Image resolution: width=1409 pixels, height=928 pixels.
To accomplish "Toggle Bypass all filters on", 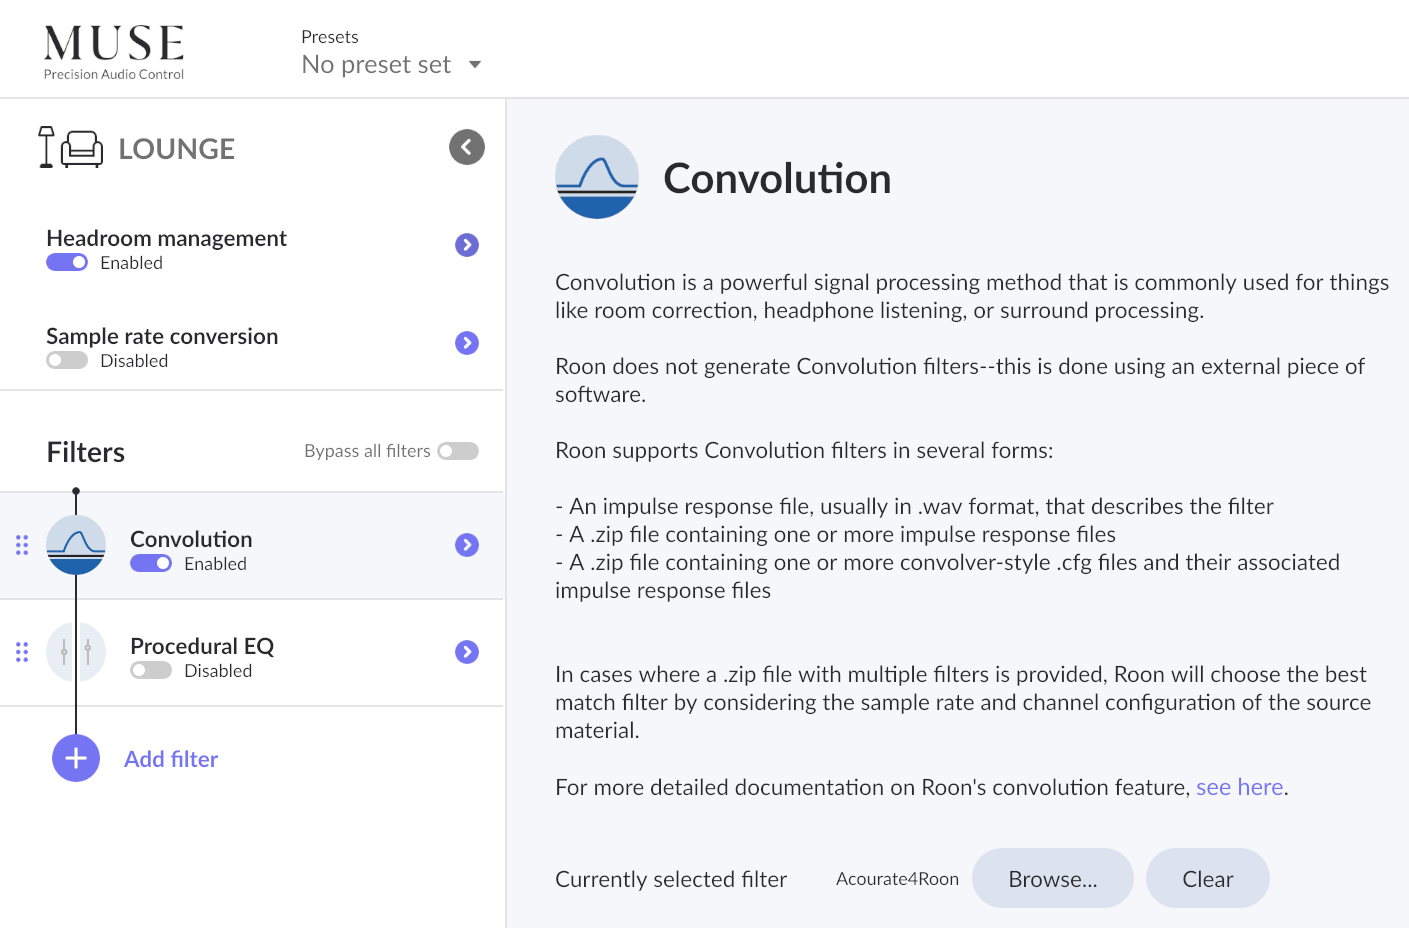I will pyautogui.click(x=458, y=451).
